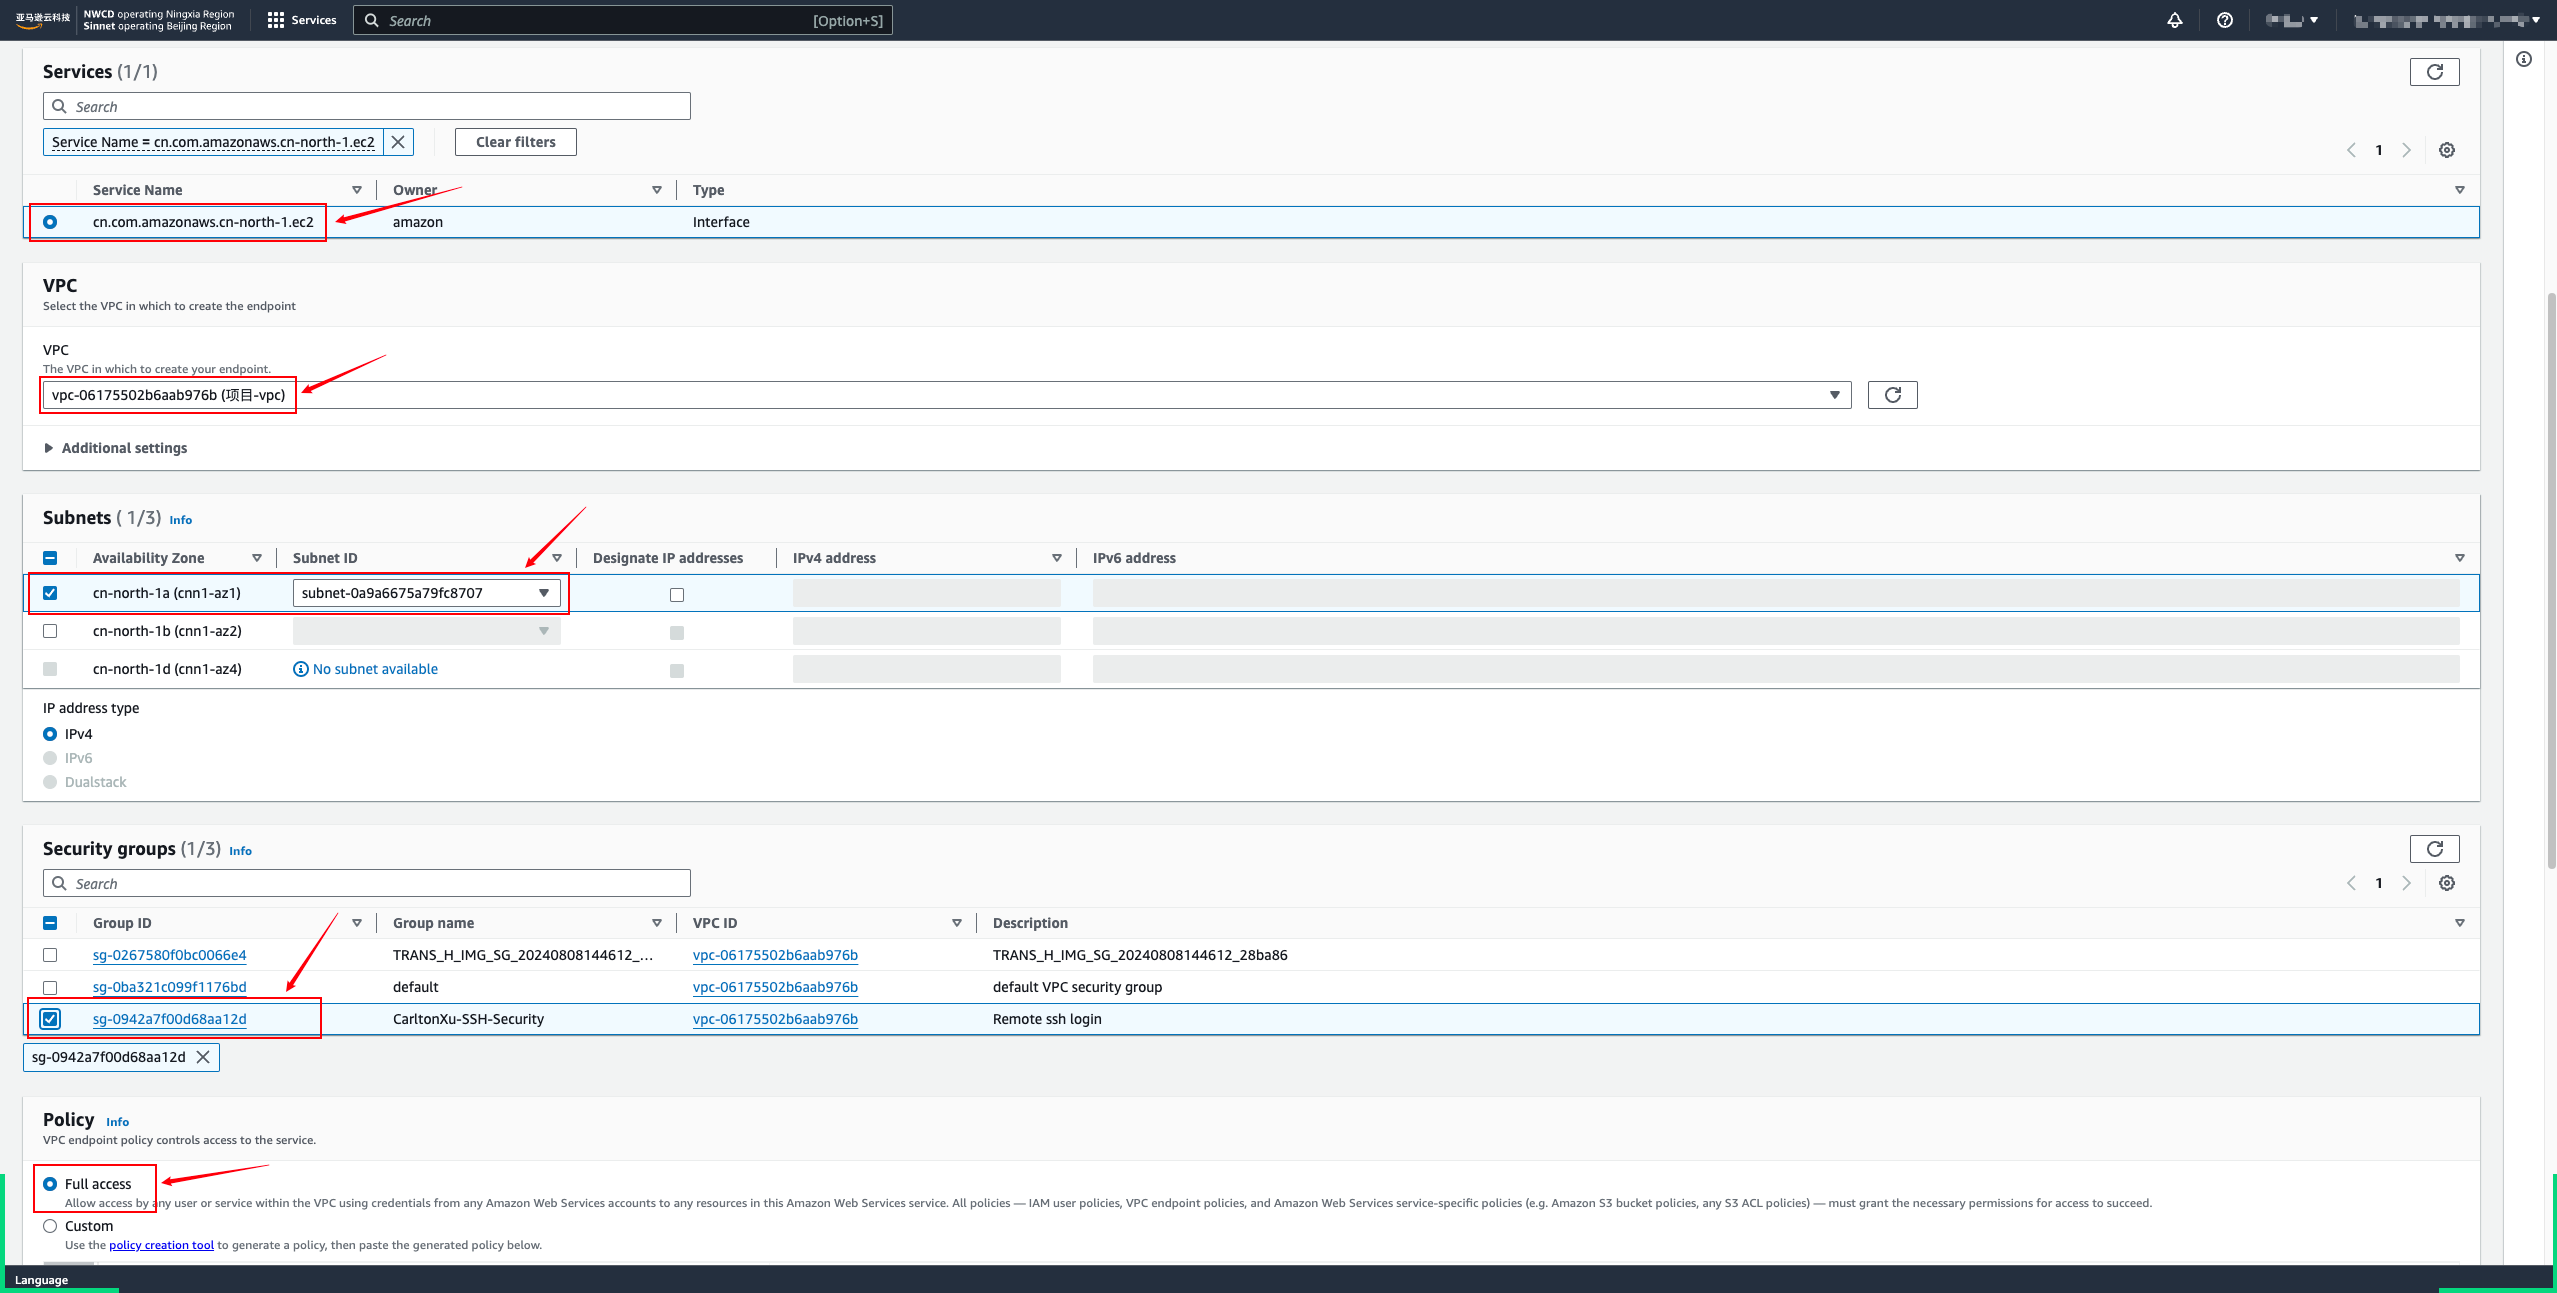Open Services table settings gear

pos(2446,150)
